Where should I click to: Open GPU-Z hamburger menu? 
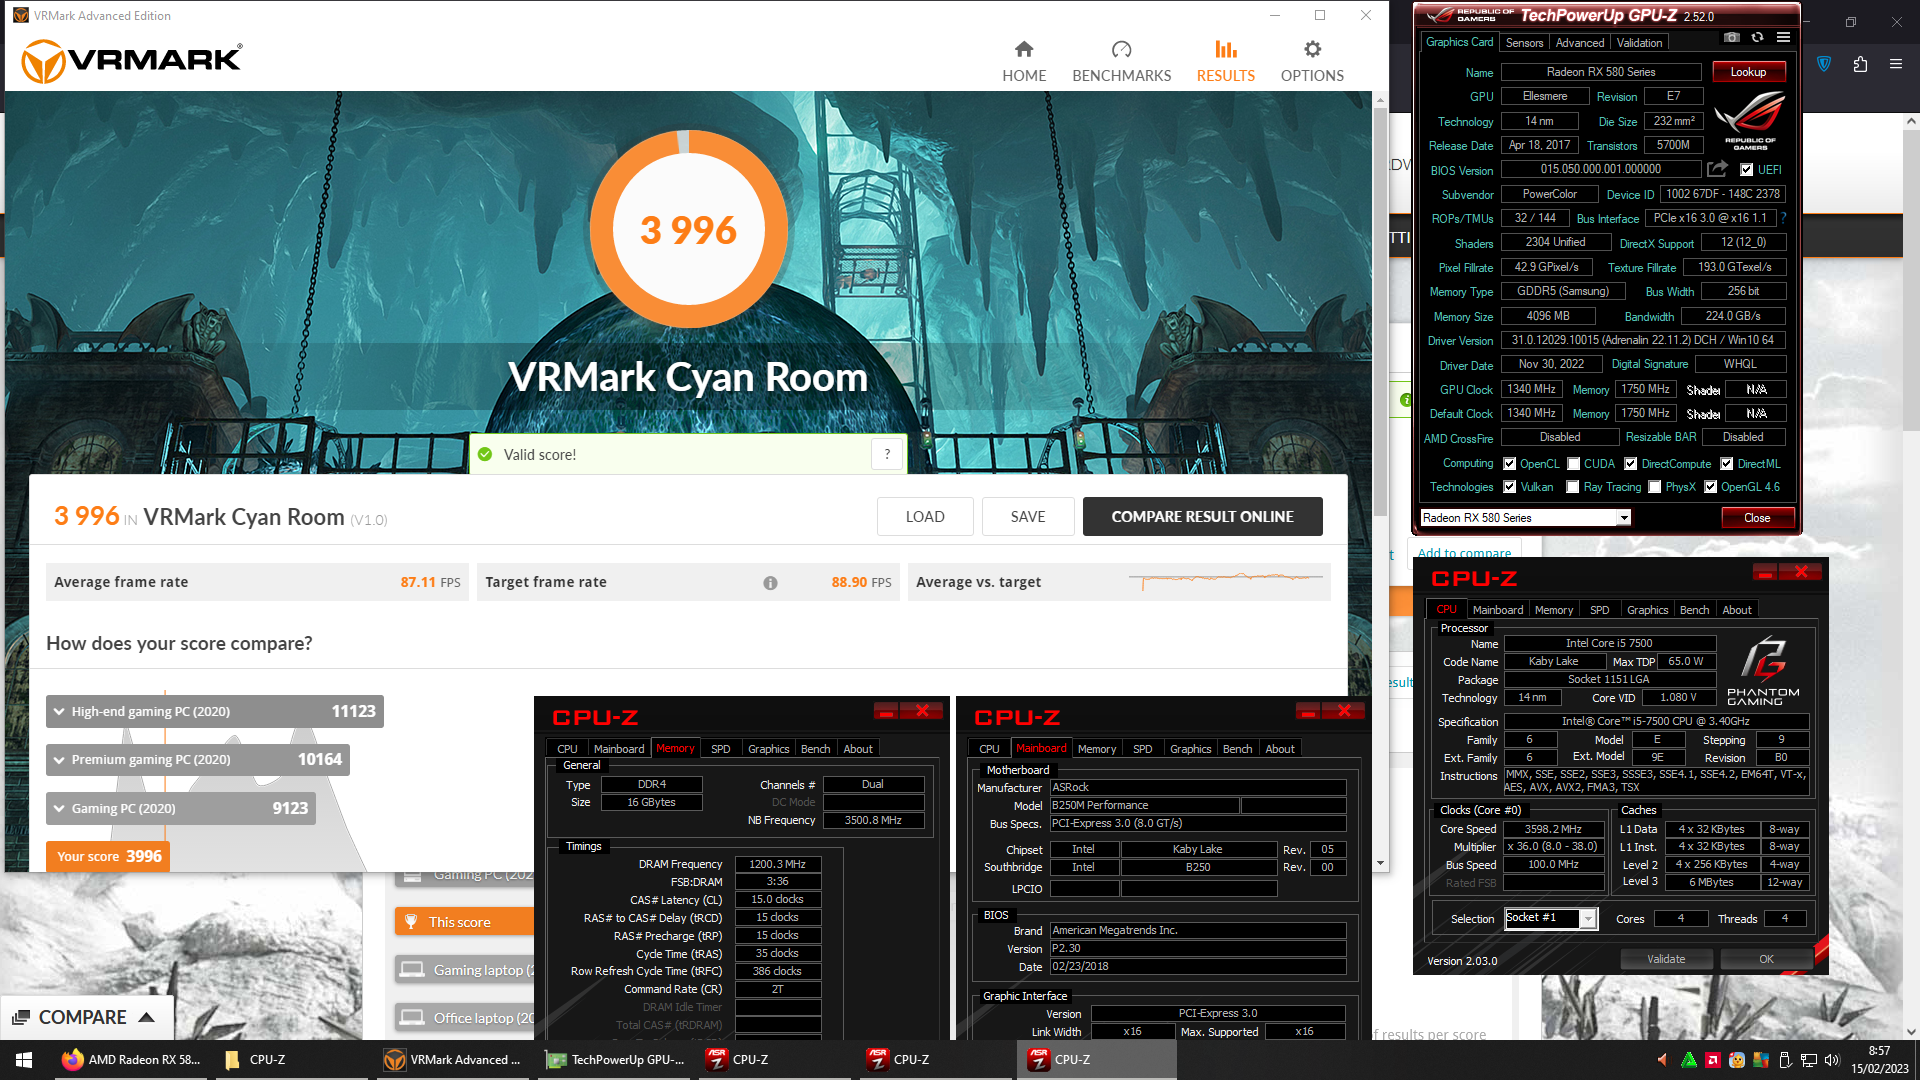(1783, 37)
